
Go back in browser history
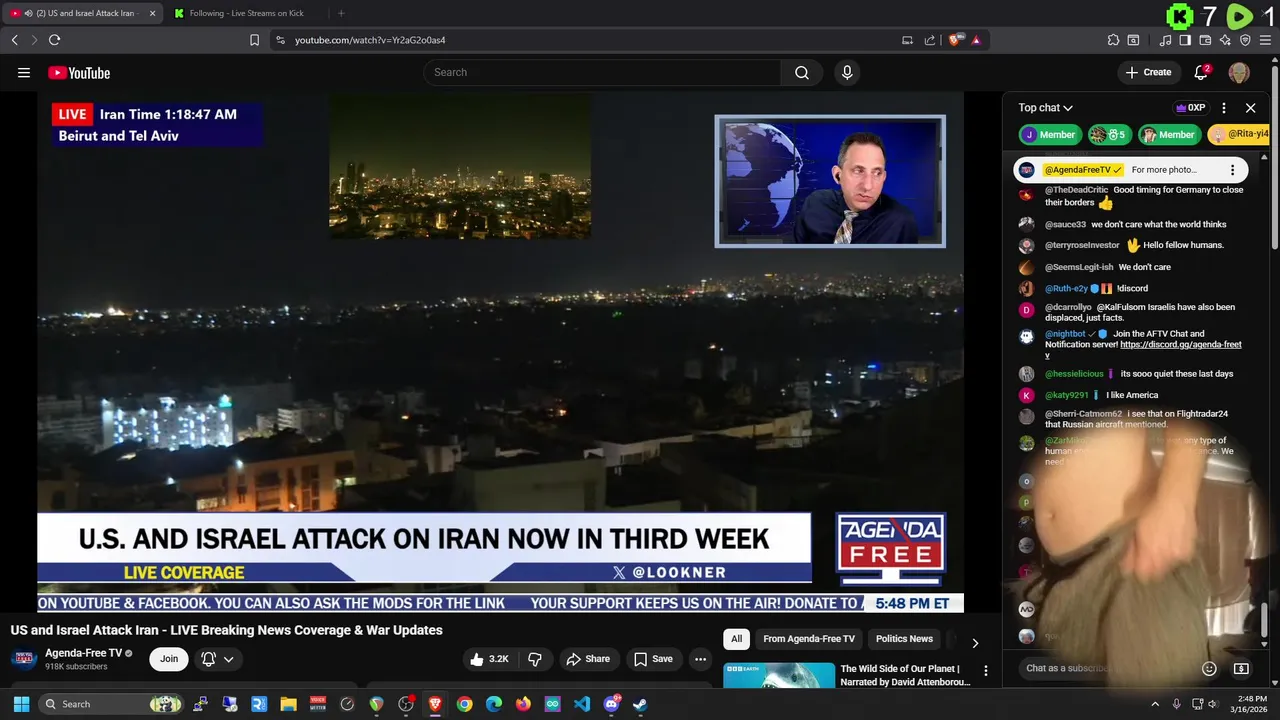pos(14,40)
